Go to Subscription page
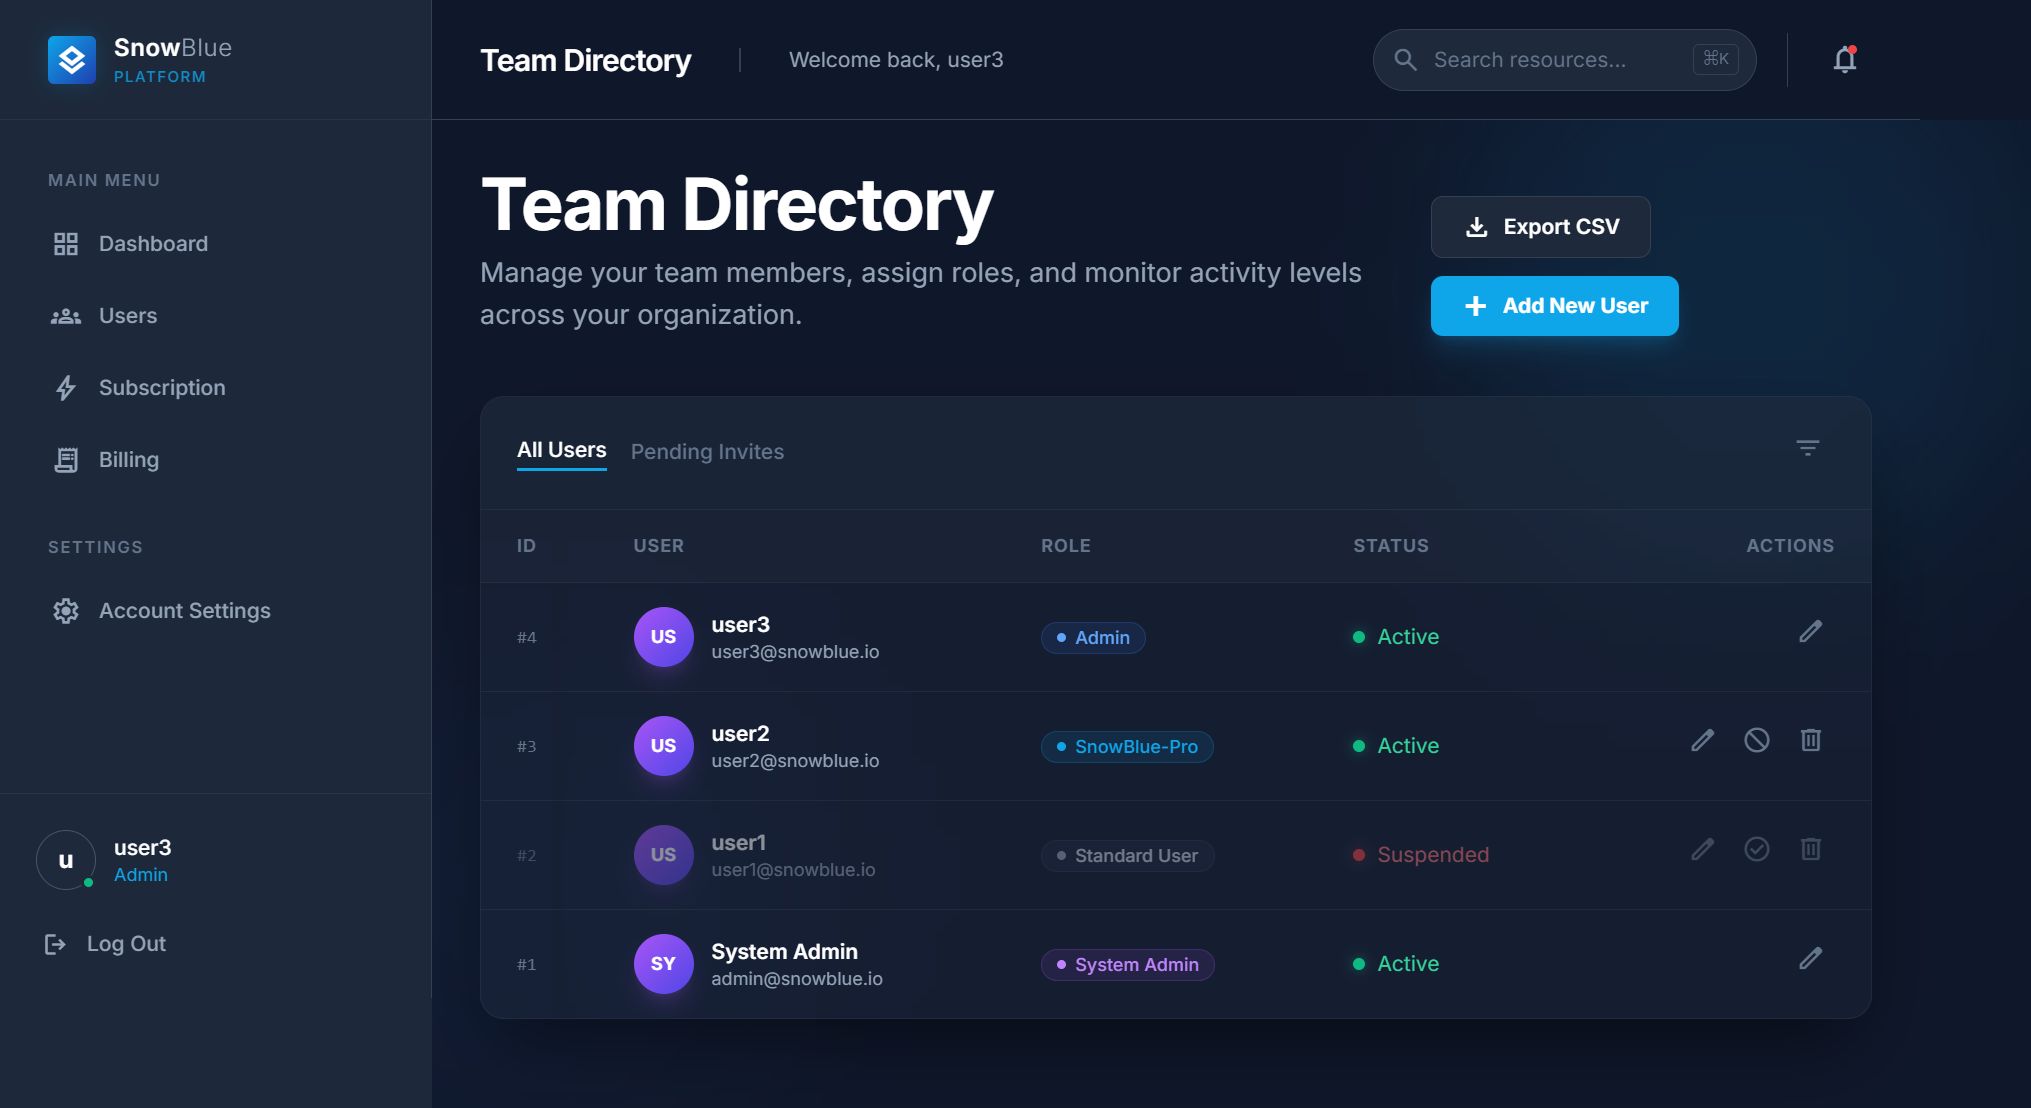Screen dimensions: 2031x1108 point(161,388)
